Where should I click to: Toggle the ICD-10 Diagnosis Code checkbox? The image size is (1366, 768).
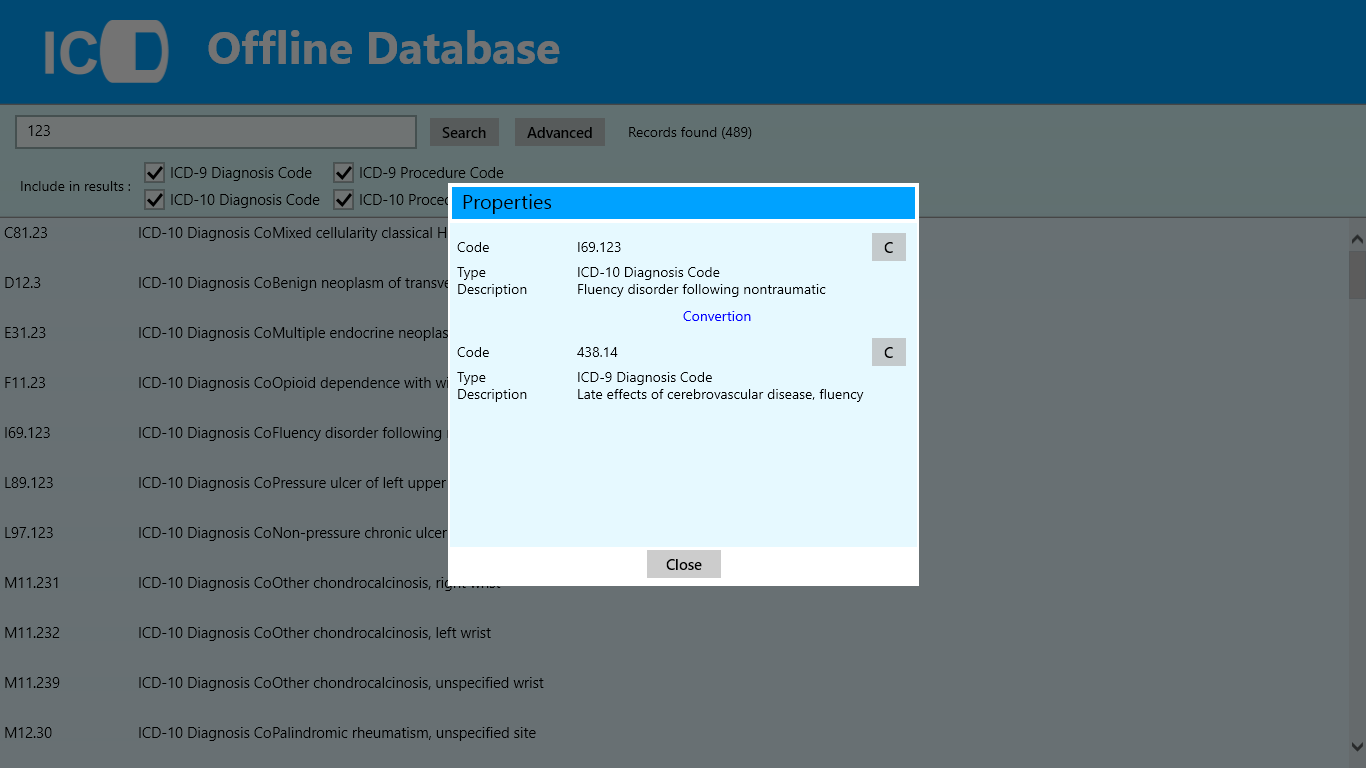pos(154,200)
